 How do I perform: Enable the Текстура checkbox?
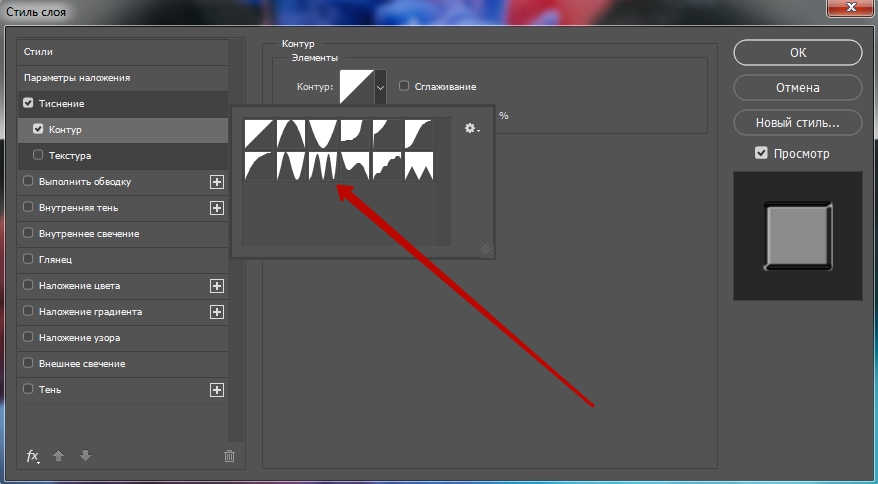tap(38, 155)
